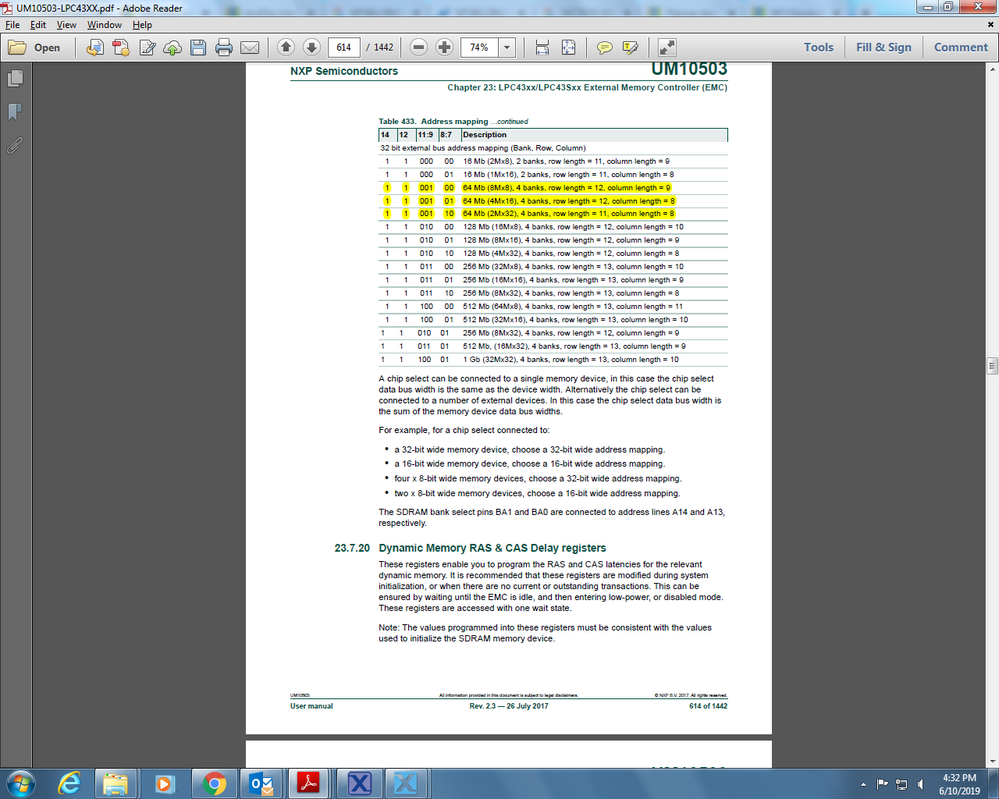This screenshot has width=999, height=799.
Task: Open the File menu
Action: 12,25
